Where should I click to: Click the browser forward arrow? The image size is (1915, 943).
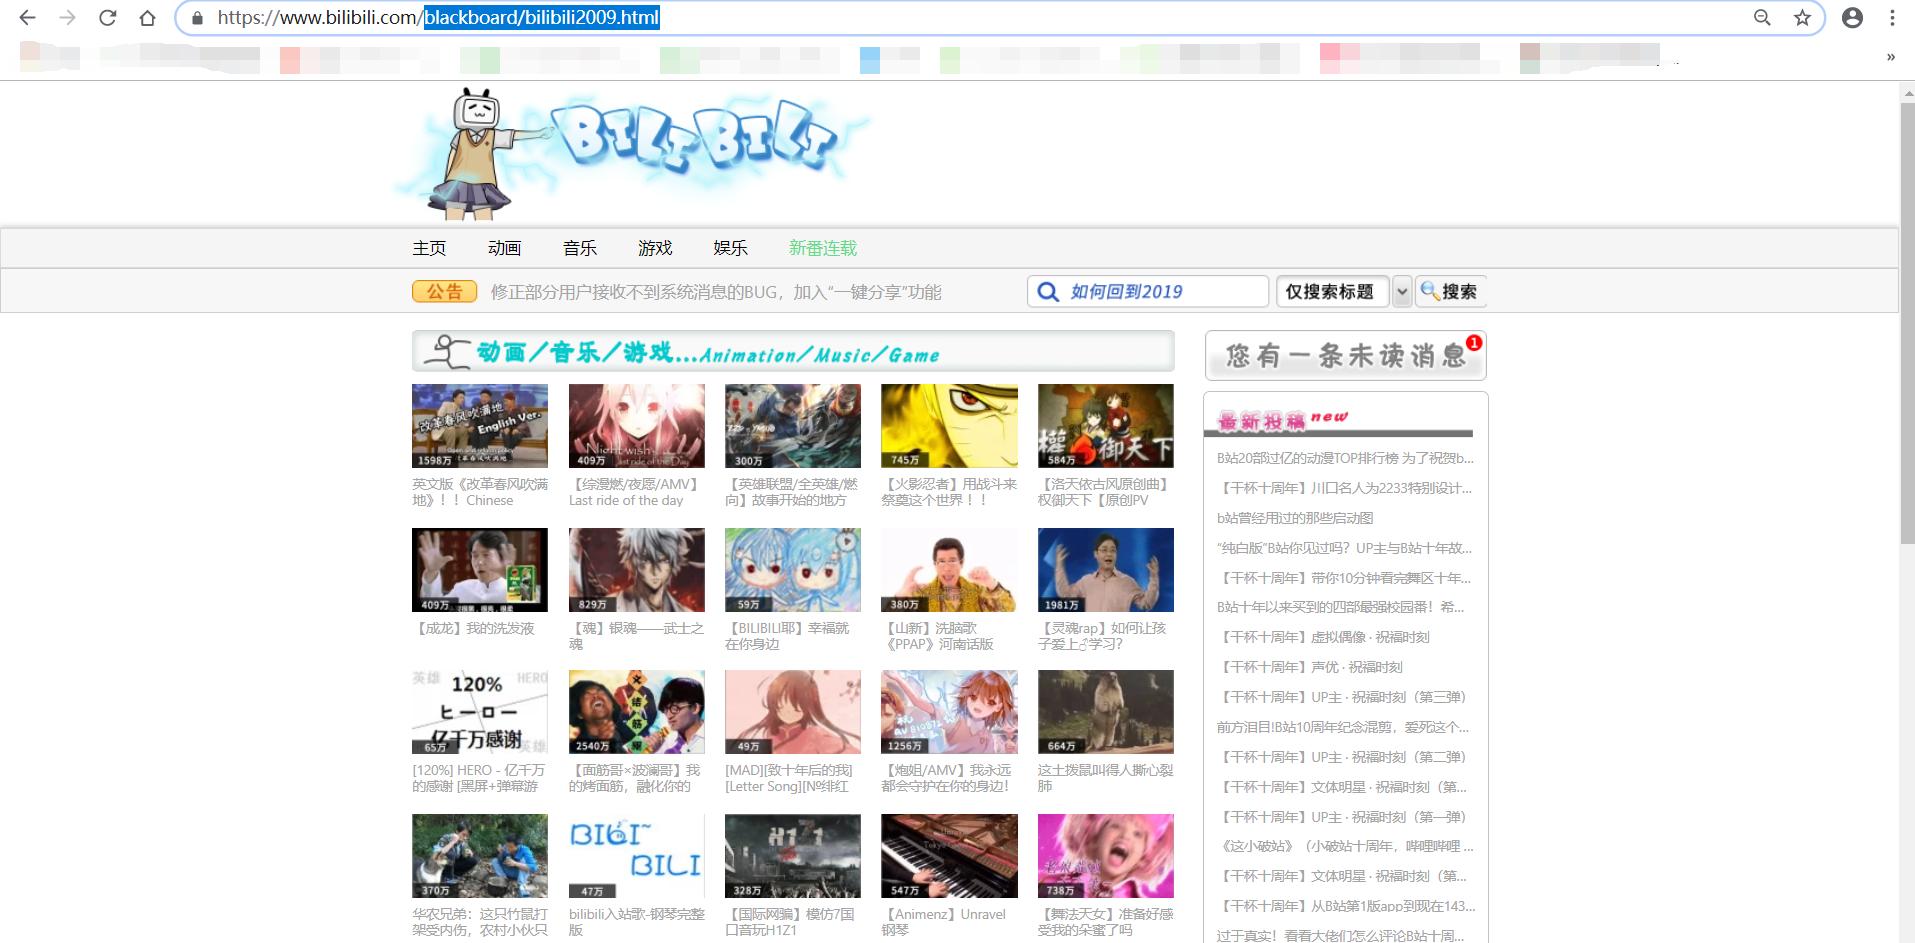[67, 17]
